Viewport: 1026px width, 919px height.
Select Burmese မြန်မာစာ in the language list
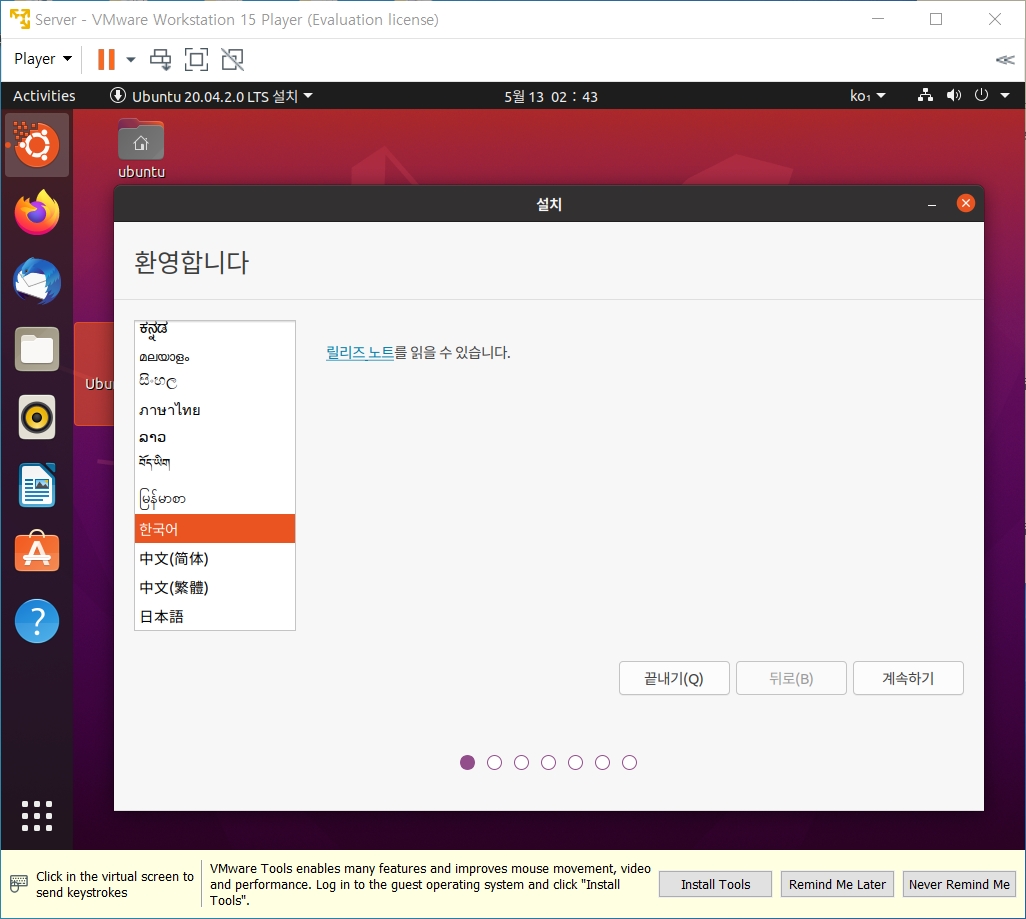pyautogui.click(x=215, y=498)
